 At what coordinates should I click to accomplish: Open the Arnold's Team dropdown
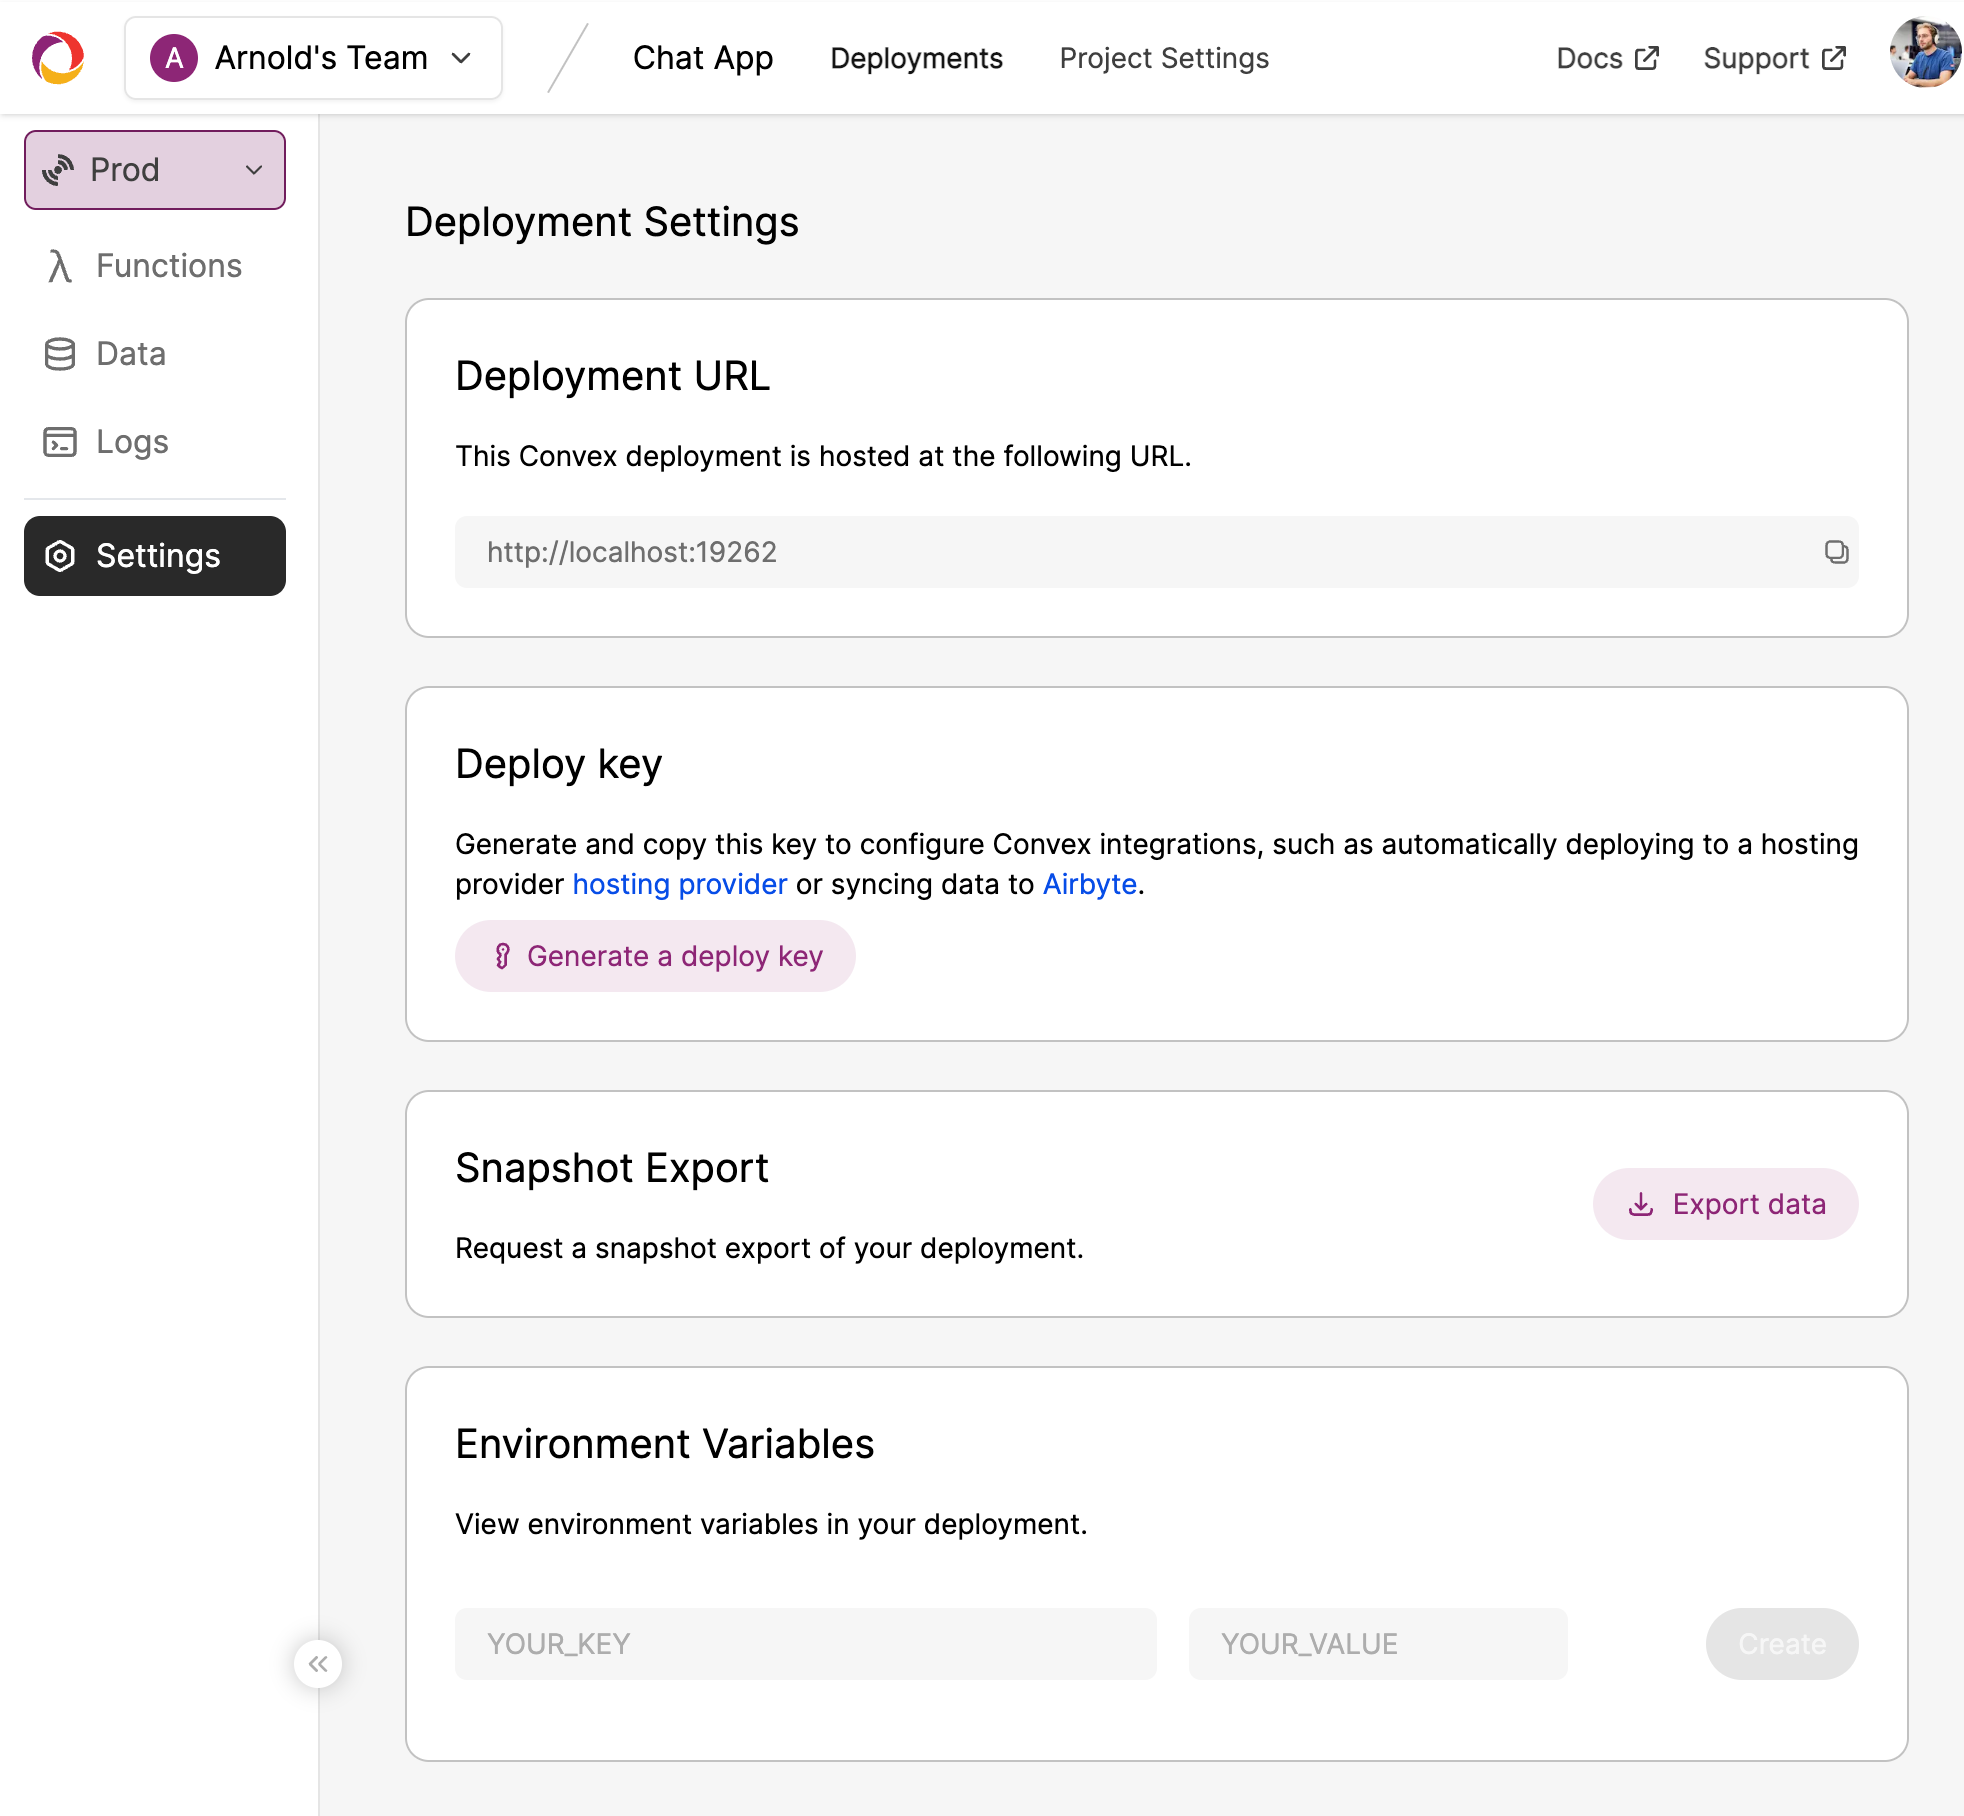click(x=313, y=58)
